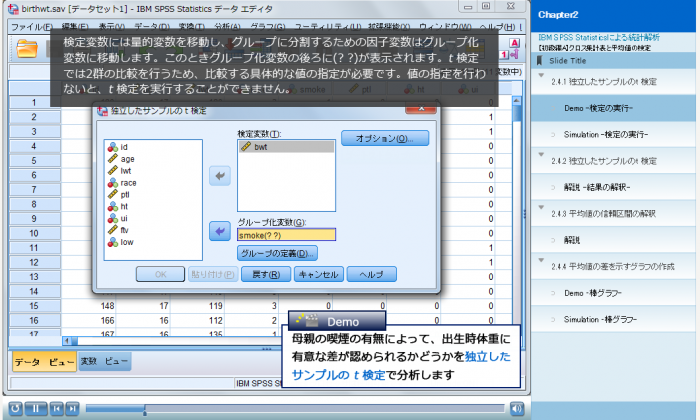Collapse section 2.4.4 in the outline
The width and height of the screenshot is (700, 420).
point(541,260)
